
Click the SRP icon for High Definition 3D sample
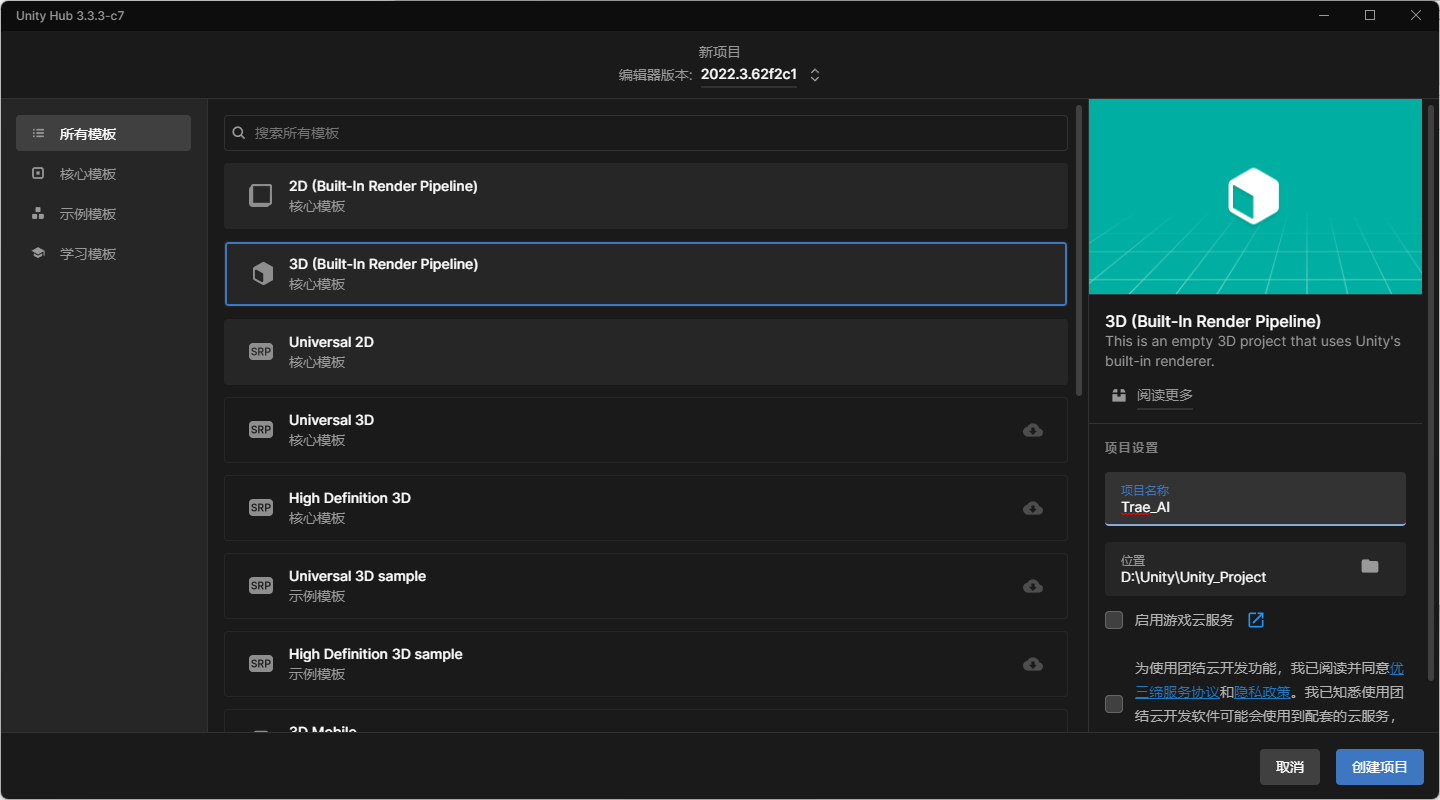261,664
